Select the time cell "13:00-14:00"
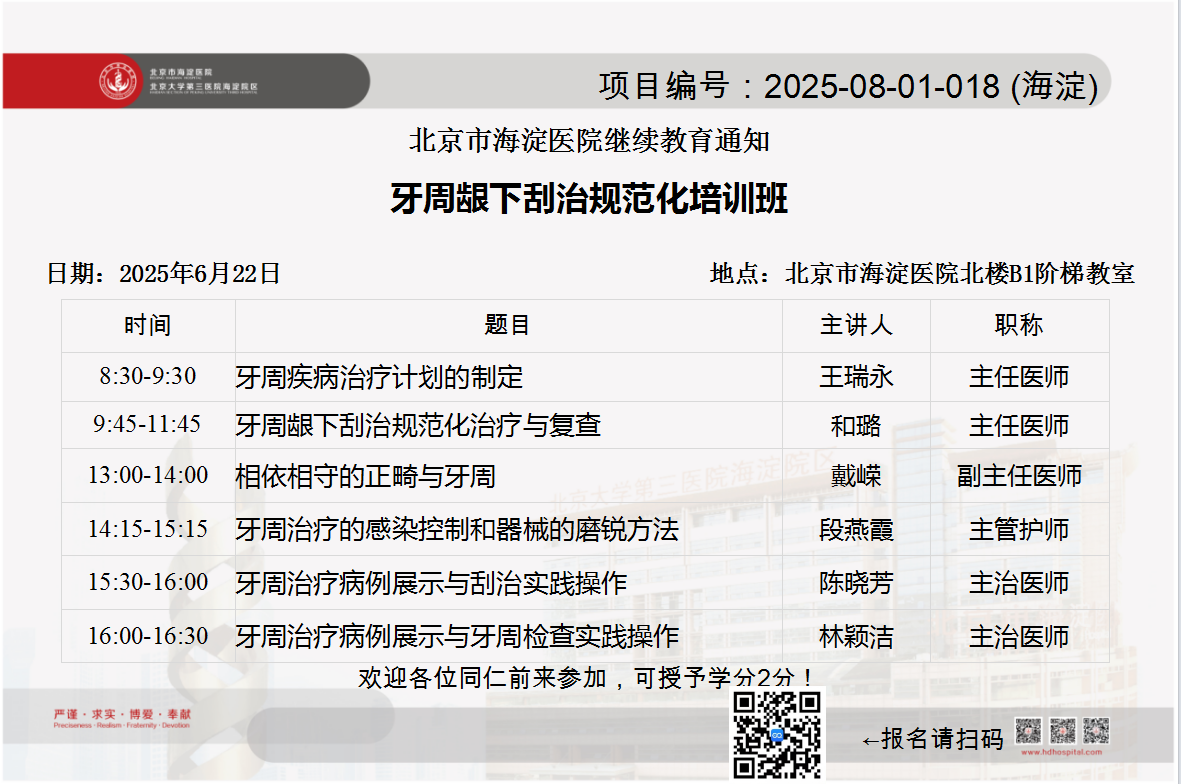The image size is (1181, 784). [x=148, y=475]
